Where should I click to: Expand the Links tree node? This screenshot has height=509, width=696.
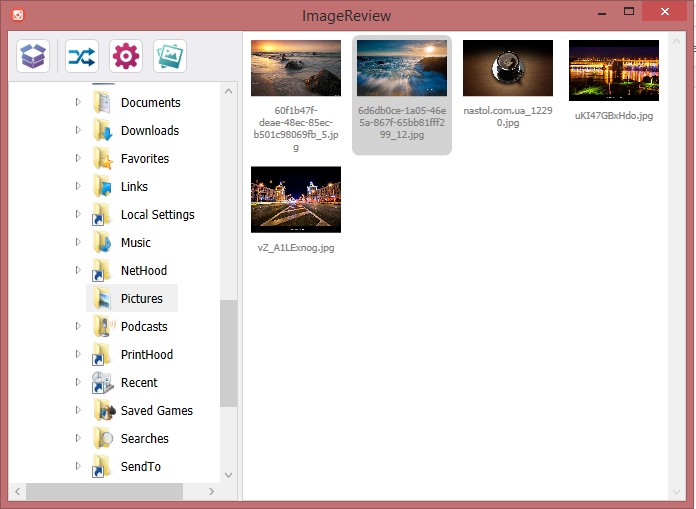(78, 186)
